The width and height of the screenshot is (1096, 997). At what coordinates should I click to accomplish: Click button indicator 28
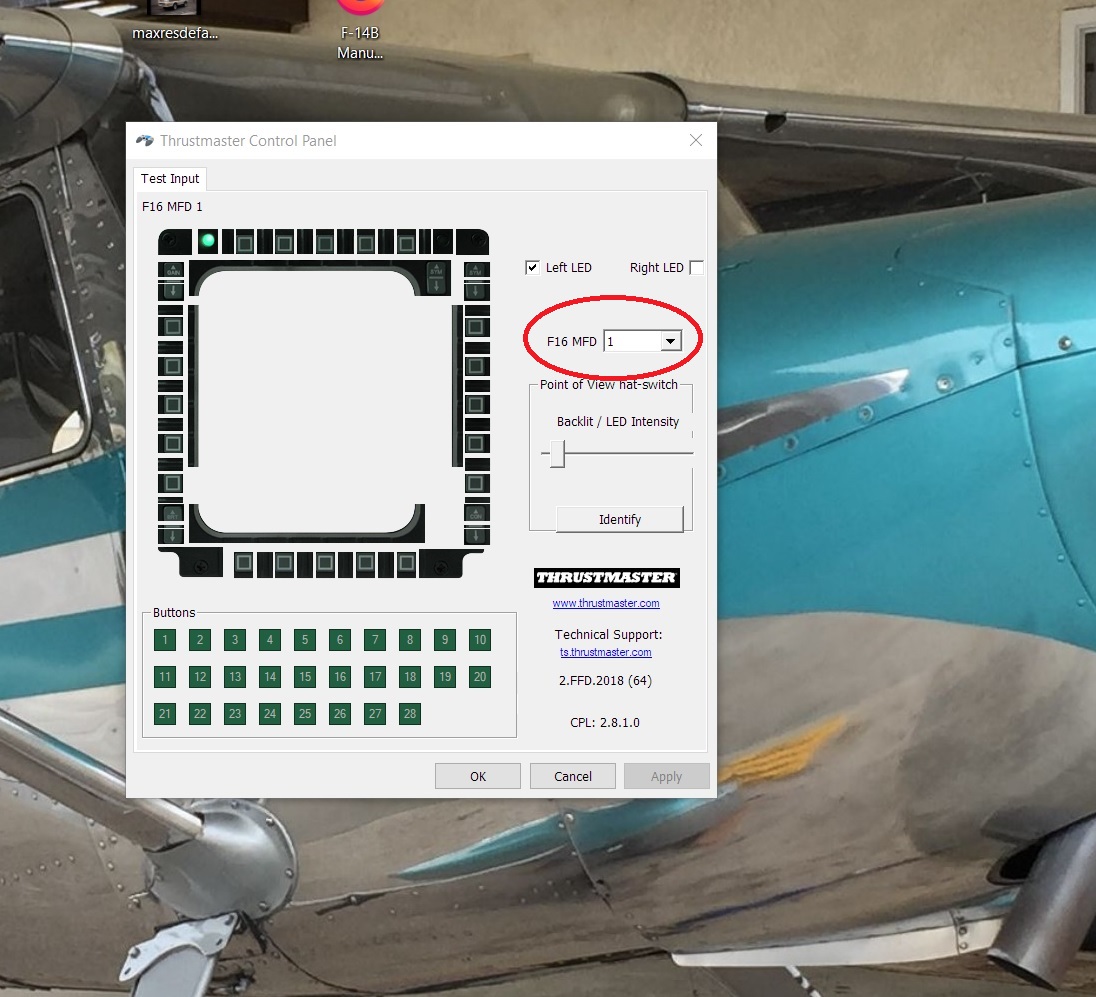point(410,713)
